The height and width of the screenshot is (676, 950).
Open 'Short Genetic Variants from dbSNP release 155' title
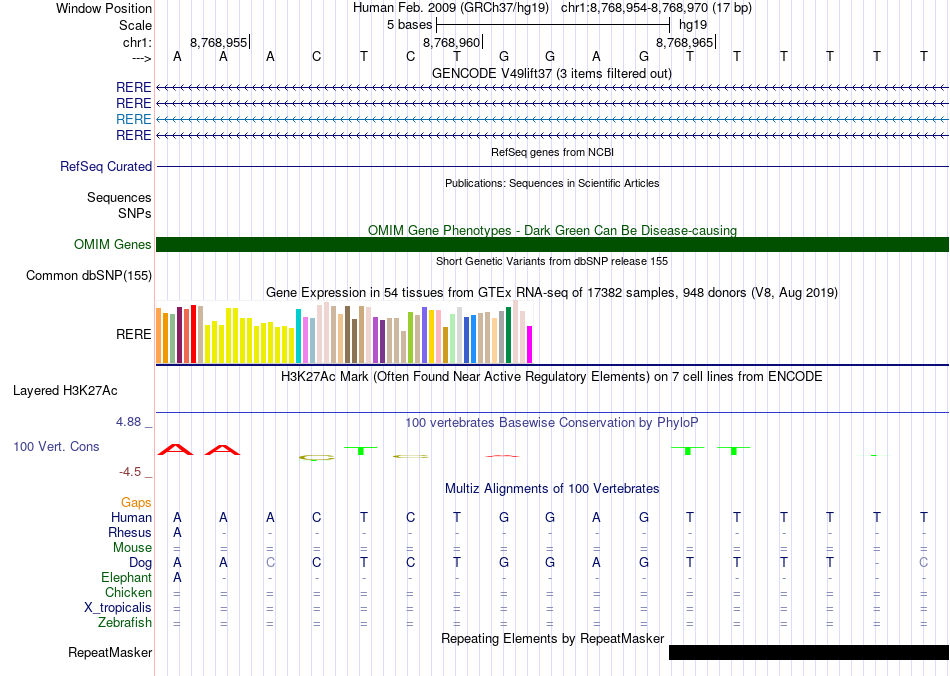(552, 261)
